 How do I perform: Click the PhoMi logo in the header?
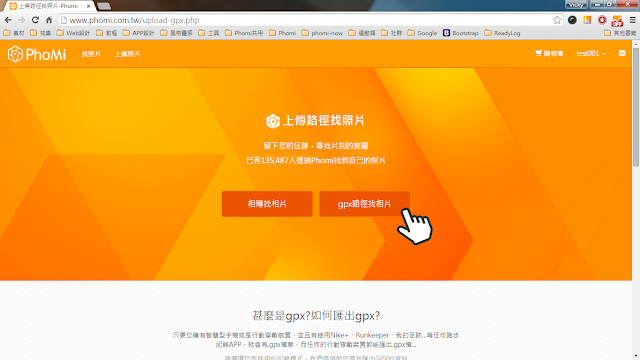(x=37, y=54)
